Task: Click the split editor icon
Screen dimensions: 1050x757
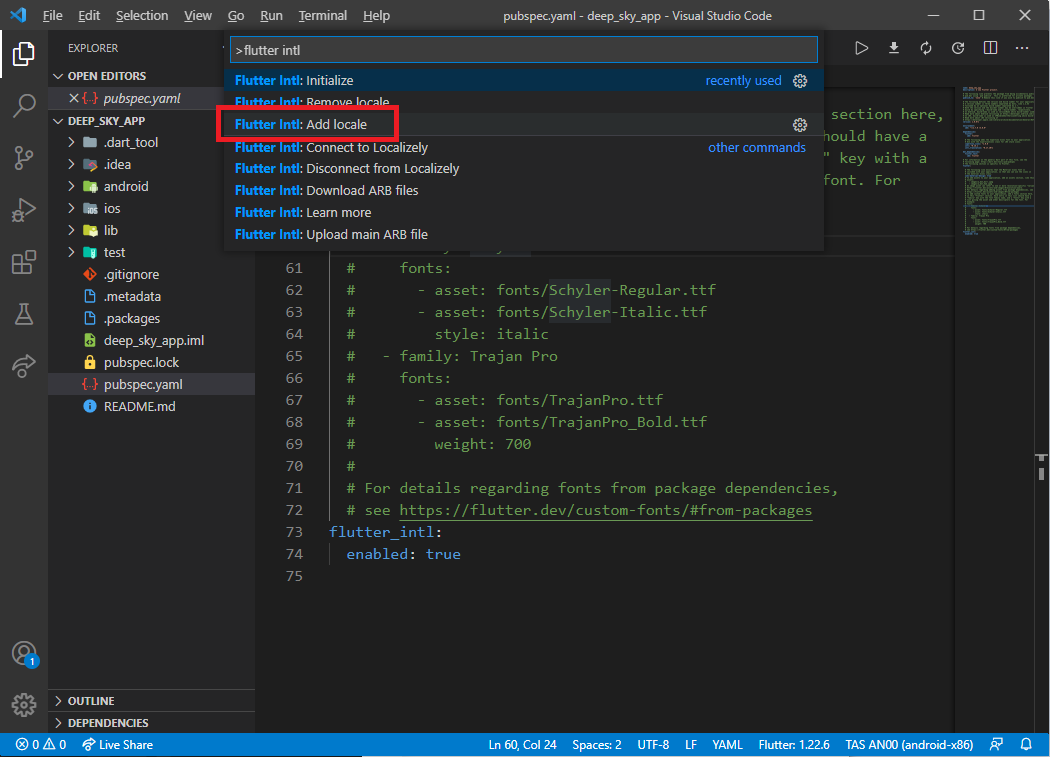Action: coord(990,48)
